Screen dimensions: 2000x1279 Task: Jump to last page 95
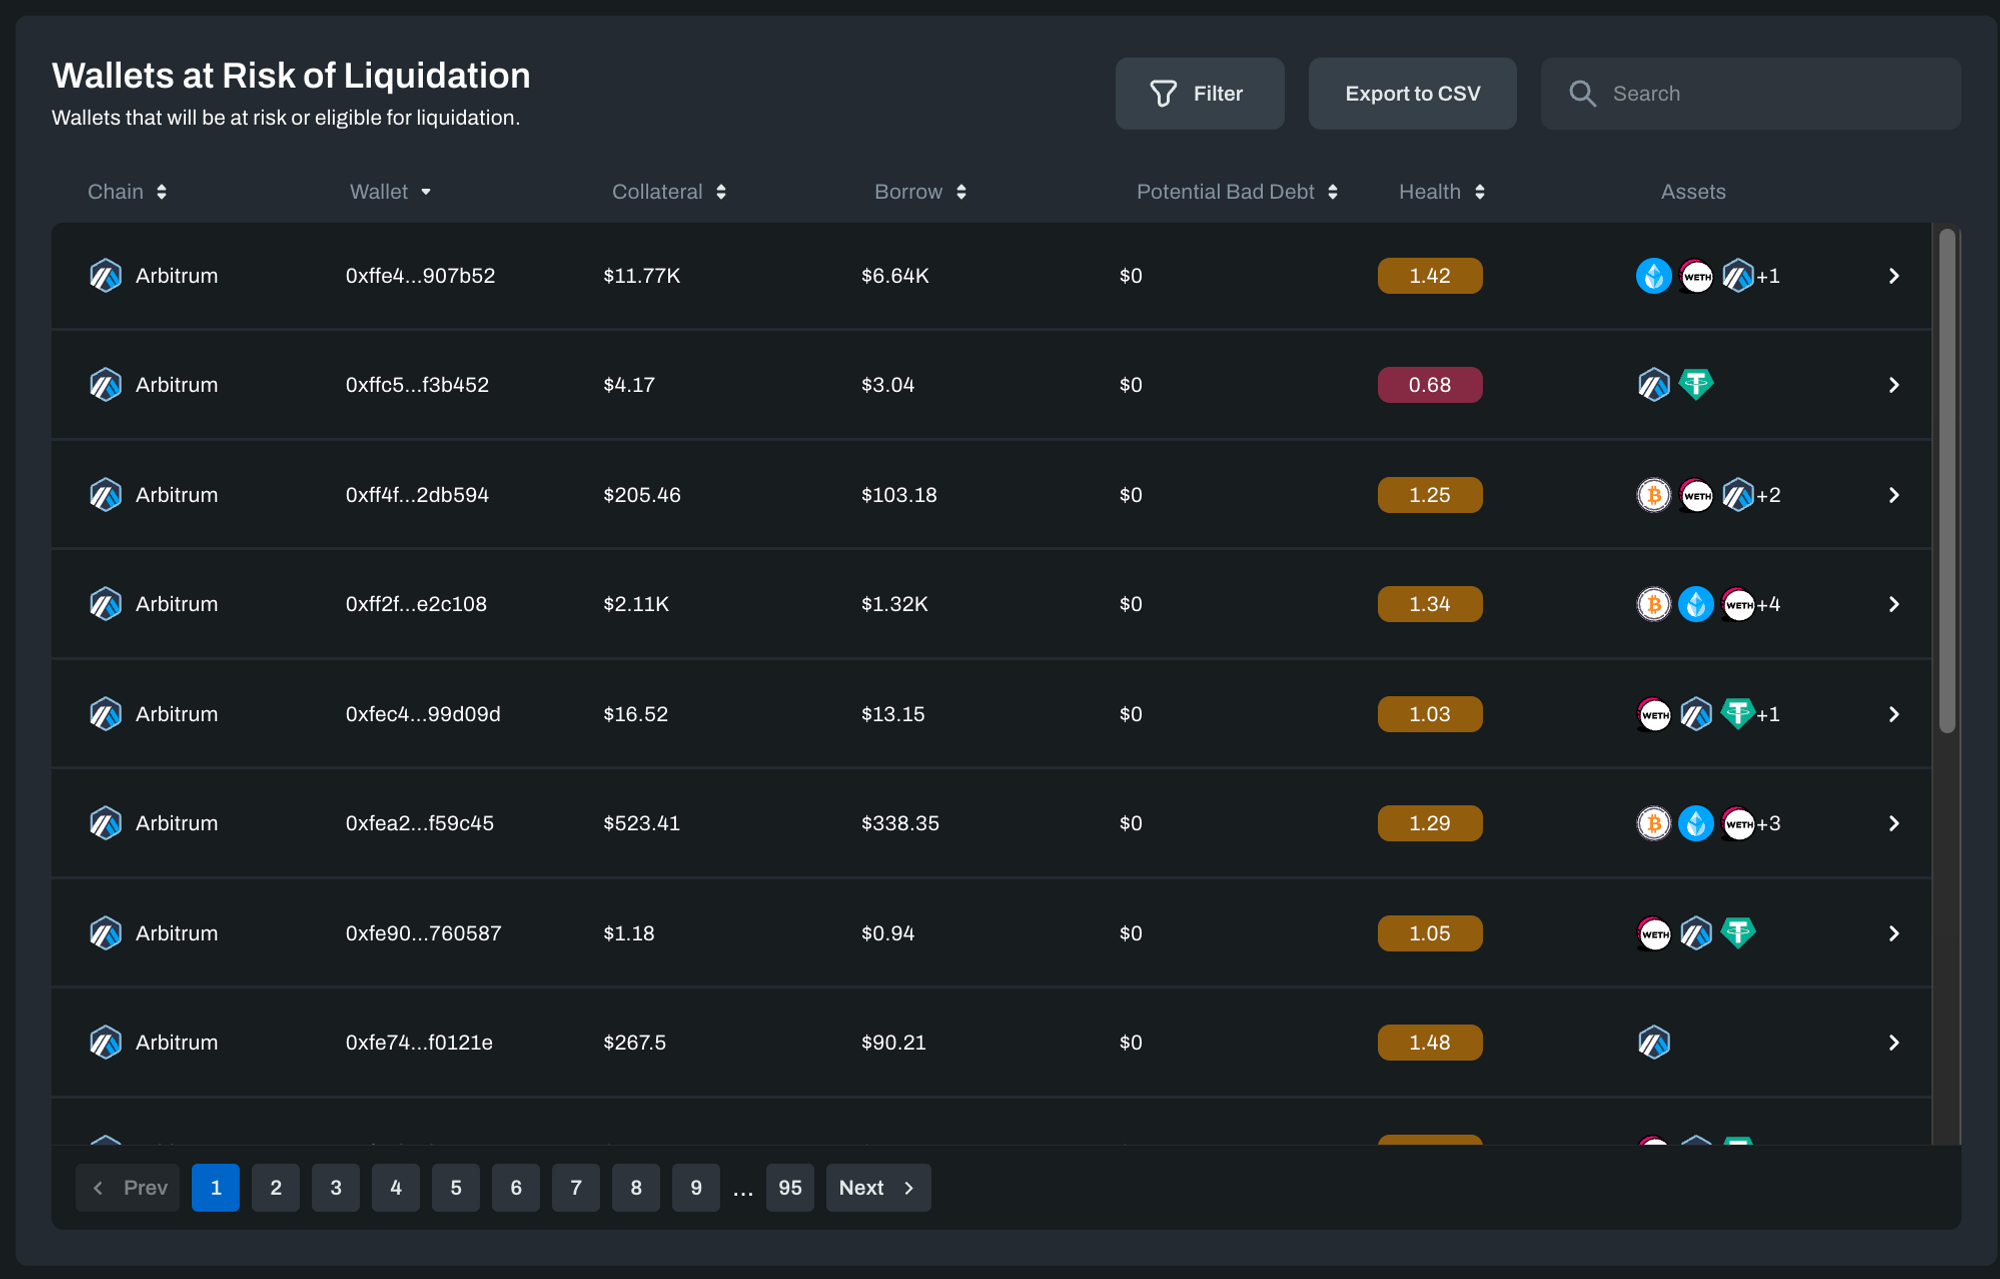click(790, 1187)
